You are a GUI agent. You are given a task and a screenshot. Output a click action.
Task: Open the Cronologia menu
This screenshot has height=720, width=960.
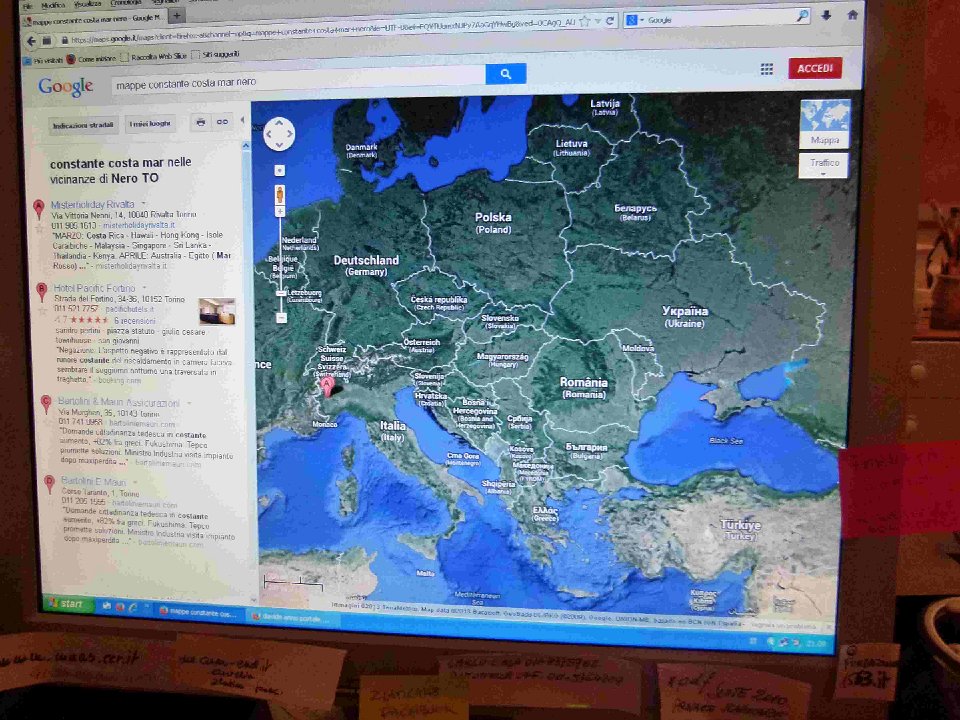pos(126,3)
